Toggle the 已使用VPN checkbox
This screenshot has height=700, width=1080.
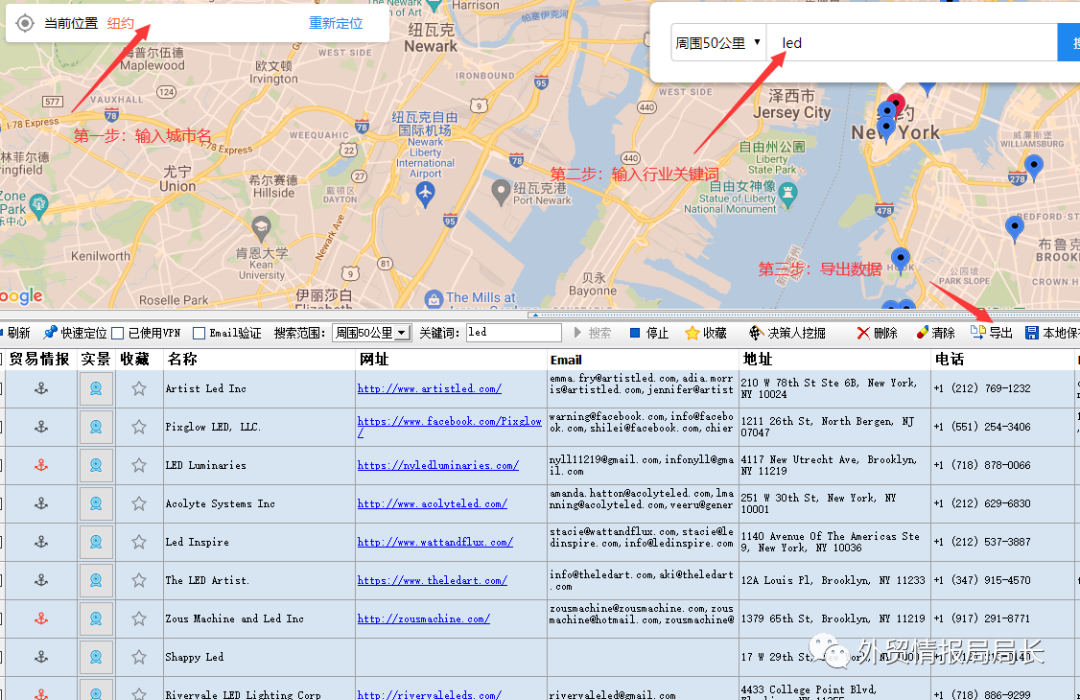118,333
